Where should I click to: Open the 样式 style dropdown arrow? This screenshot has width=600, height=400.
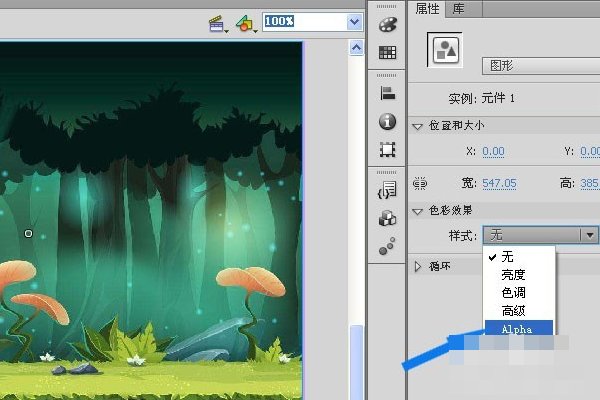590,235
